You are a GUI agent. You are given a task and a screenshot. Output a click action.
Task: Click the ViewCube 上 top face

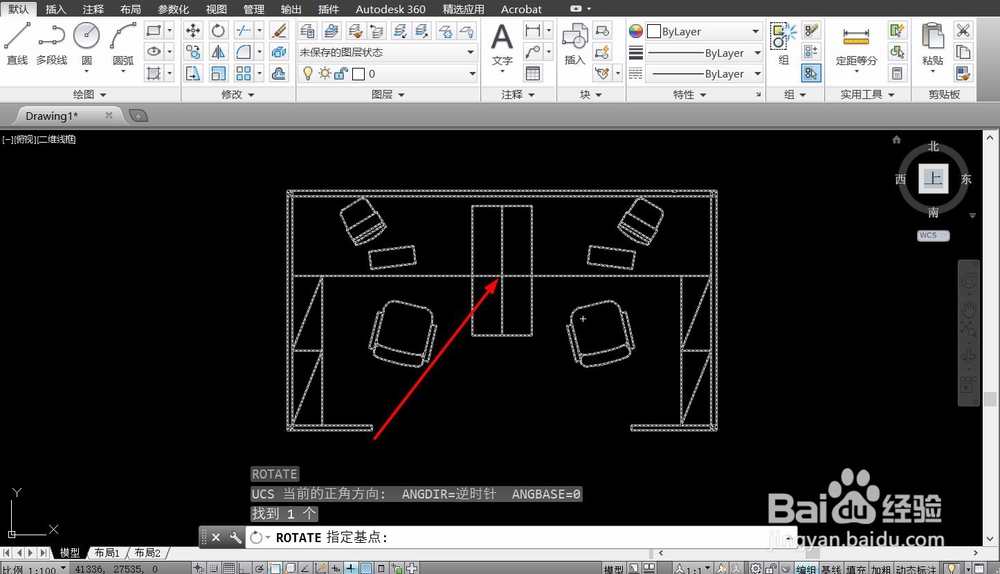933,179
